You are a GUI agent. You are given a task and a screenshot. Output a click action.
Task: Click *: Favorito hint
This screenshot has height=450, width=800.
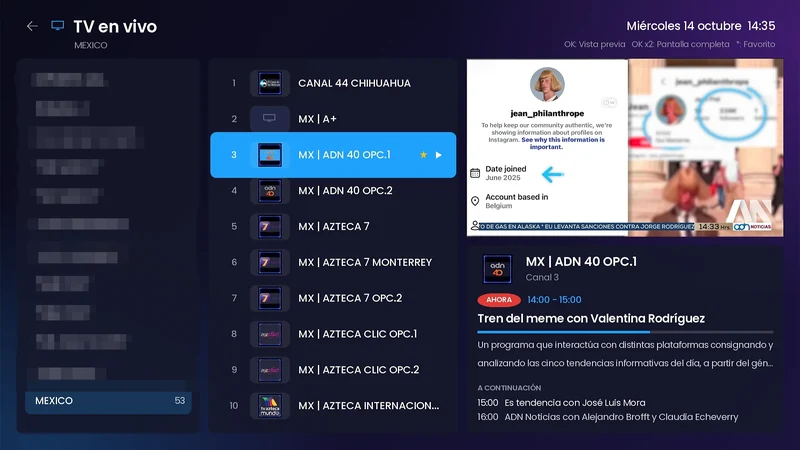[x=756, y=44]
